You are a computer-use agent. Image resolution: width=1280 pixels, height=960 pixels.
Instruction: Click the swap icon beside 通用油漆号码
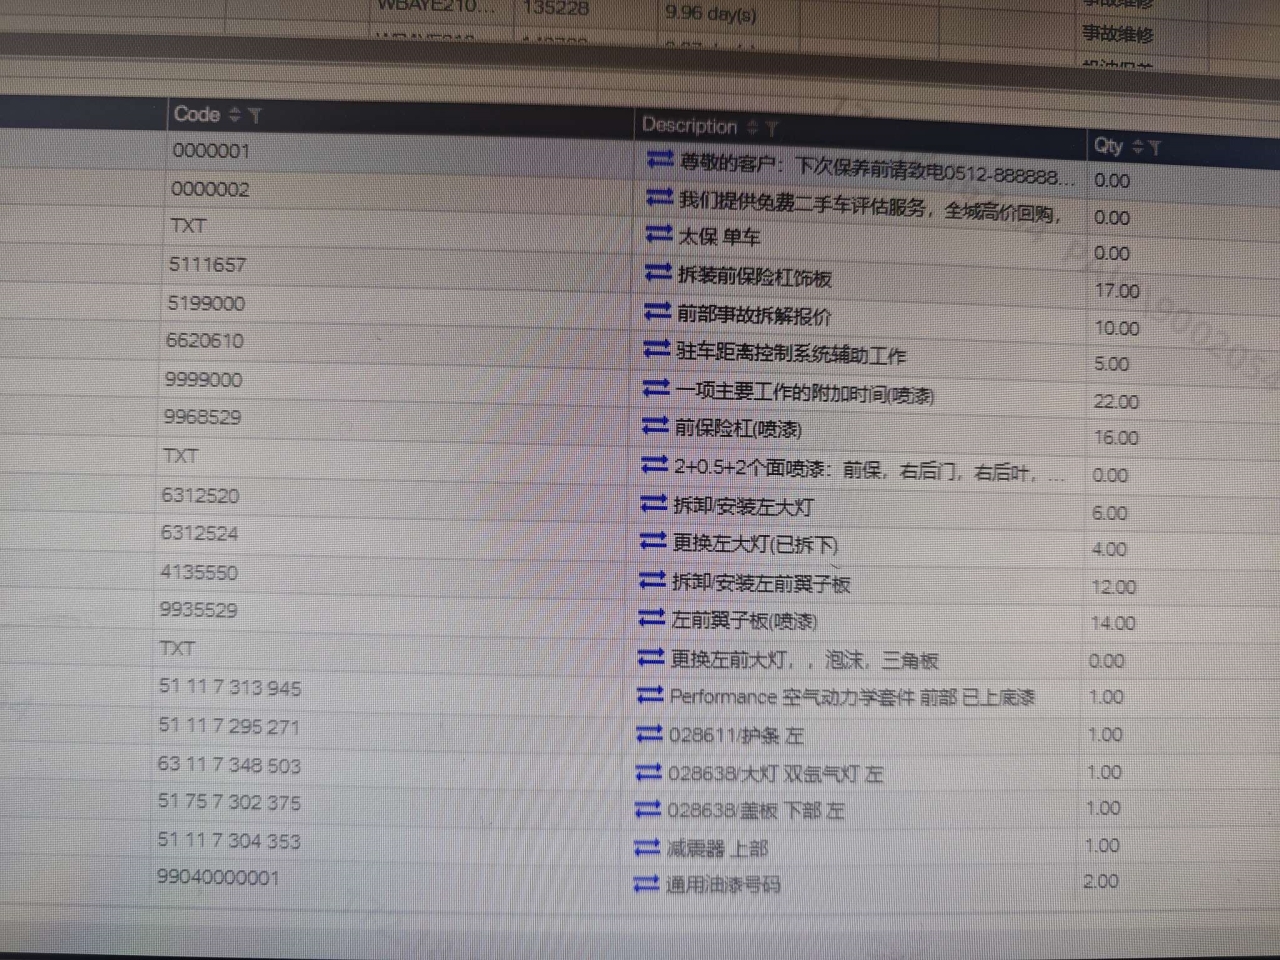(x=646, y=883)
